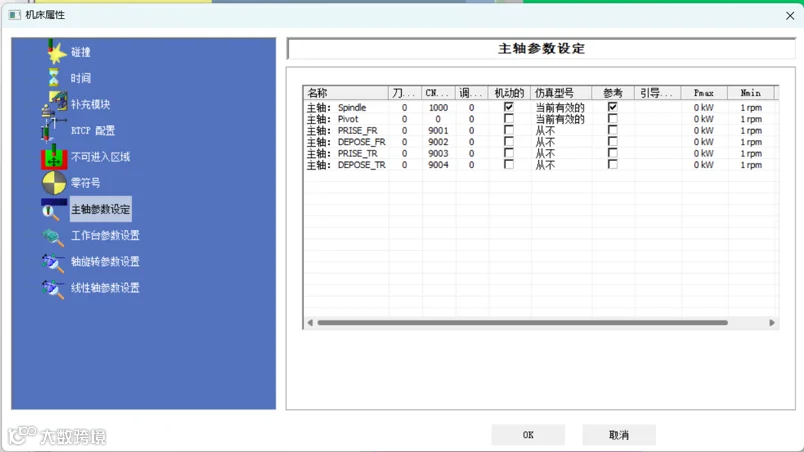The width and height of the screenshot is (804, 452).
Task: Uncheck 参考 for the Spindle row
Action: [612, 107]
